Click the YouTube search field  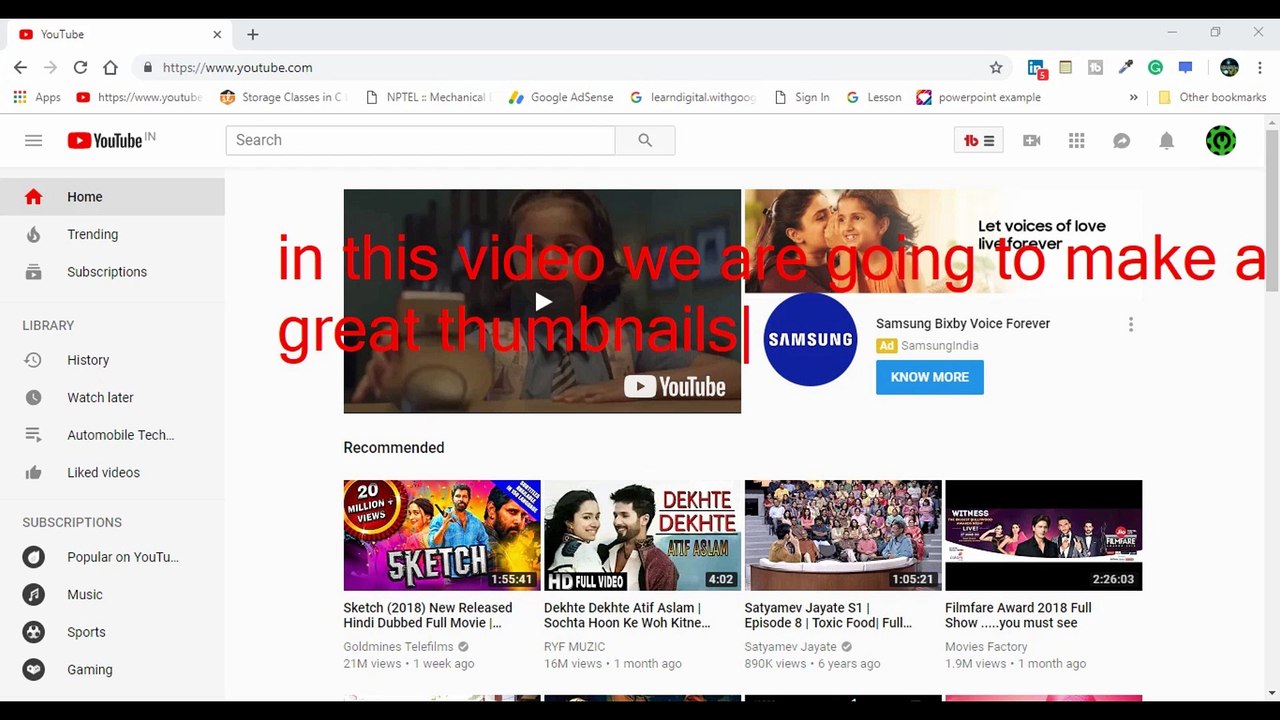[420, 141]
